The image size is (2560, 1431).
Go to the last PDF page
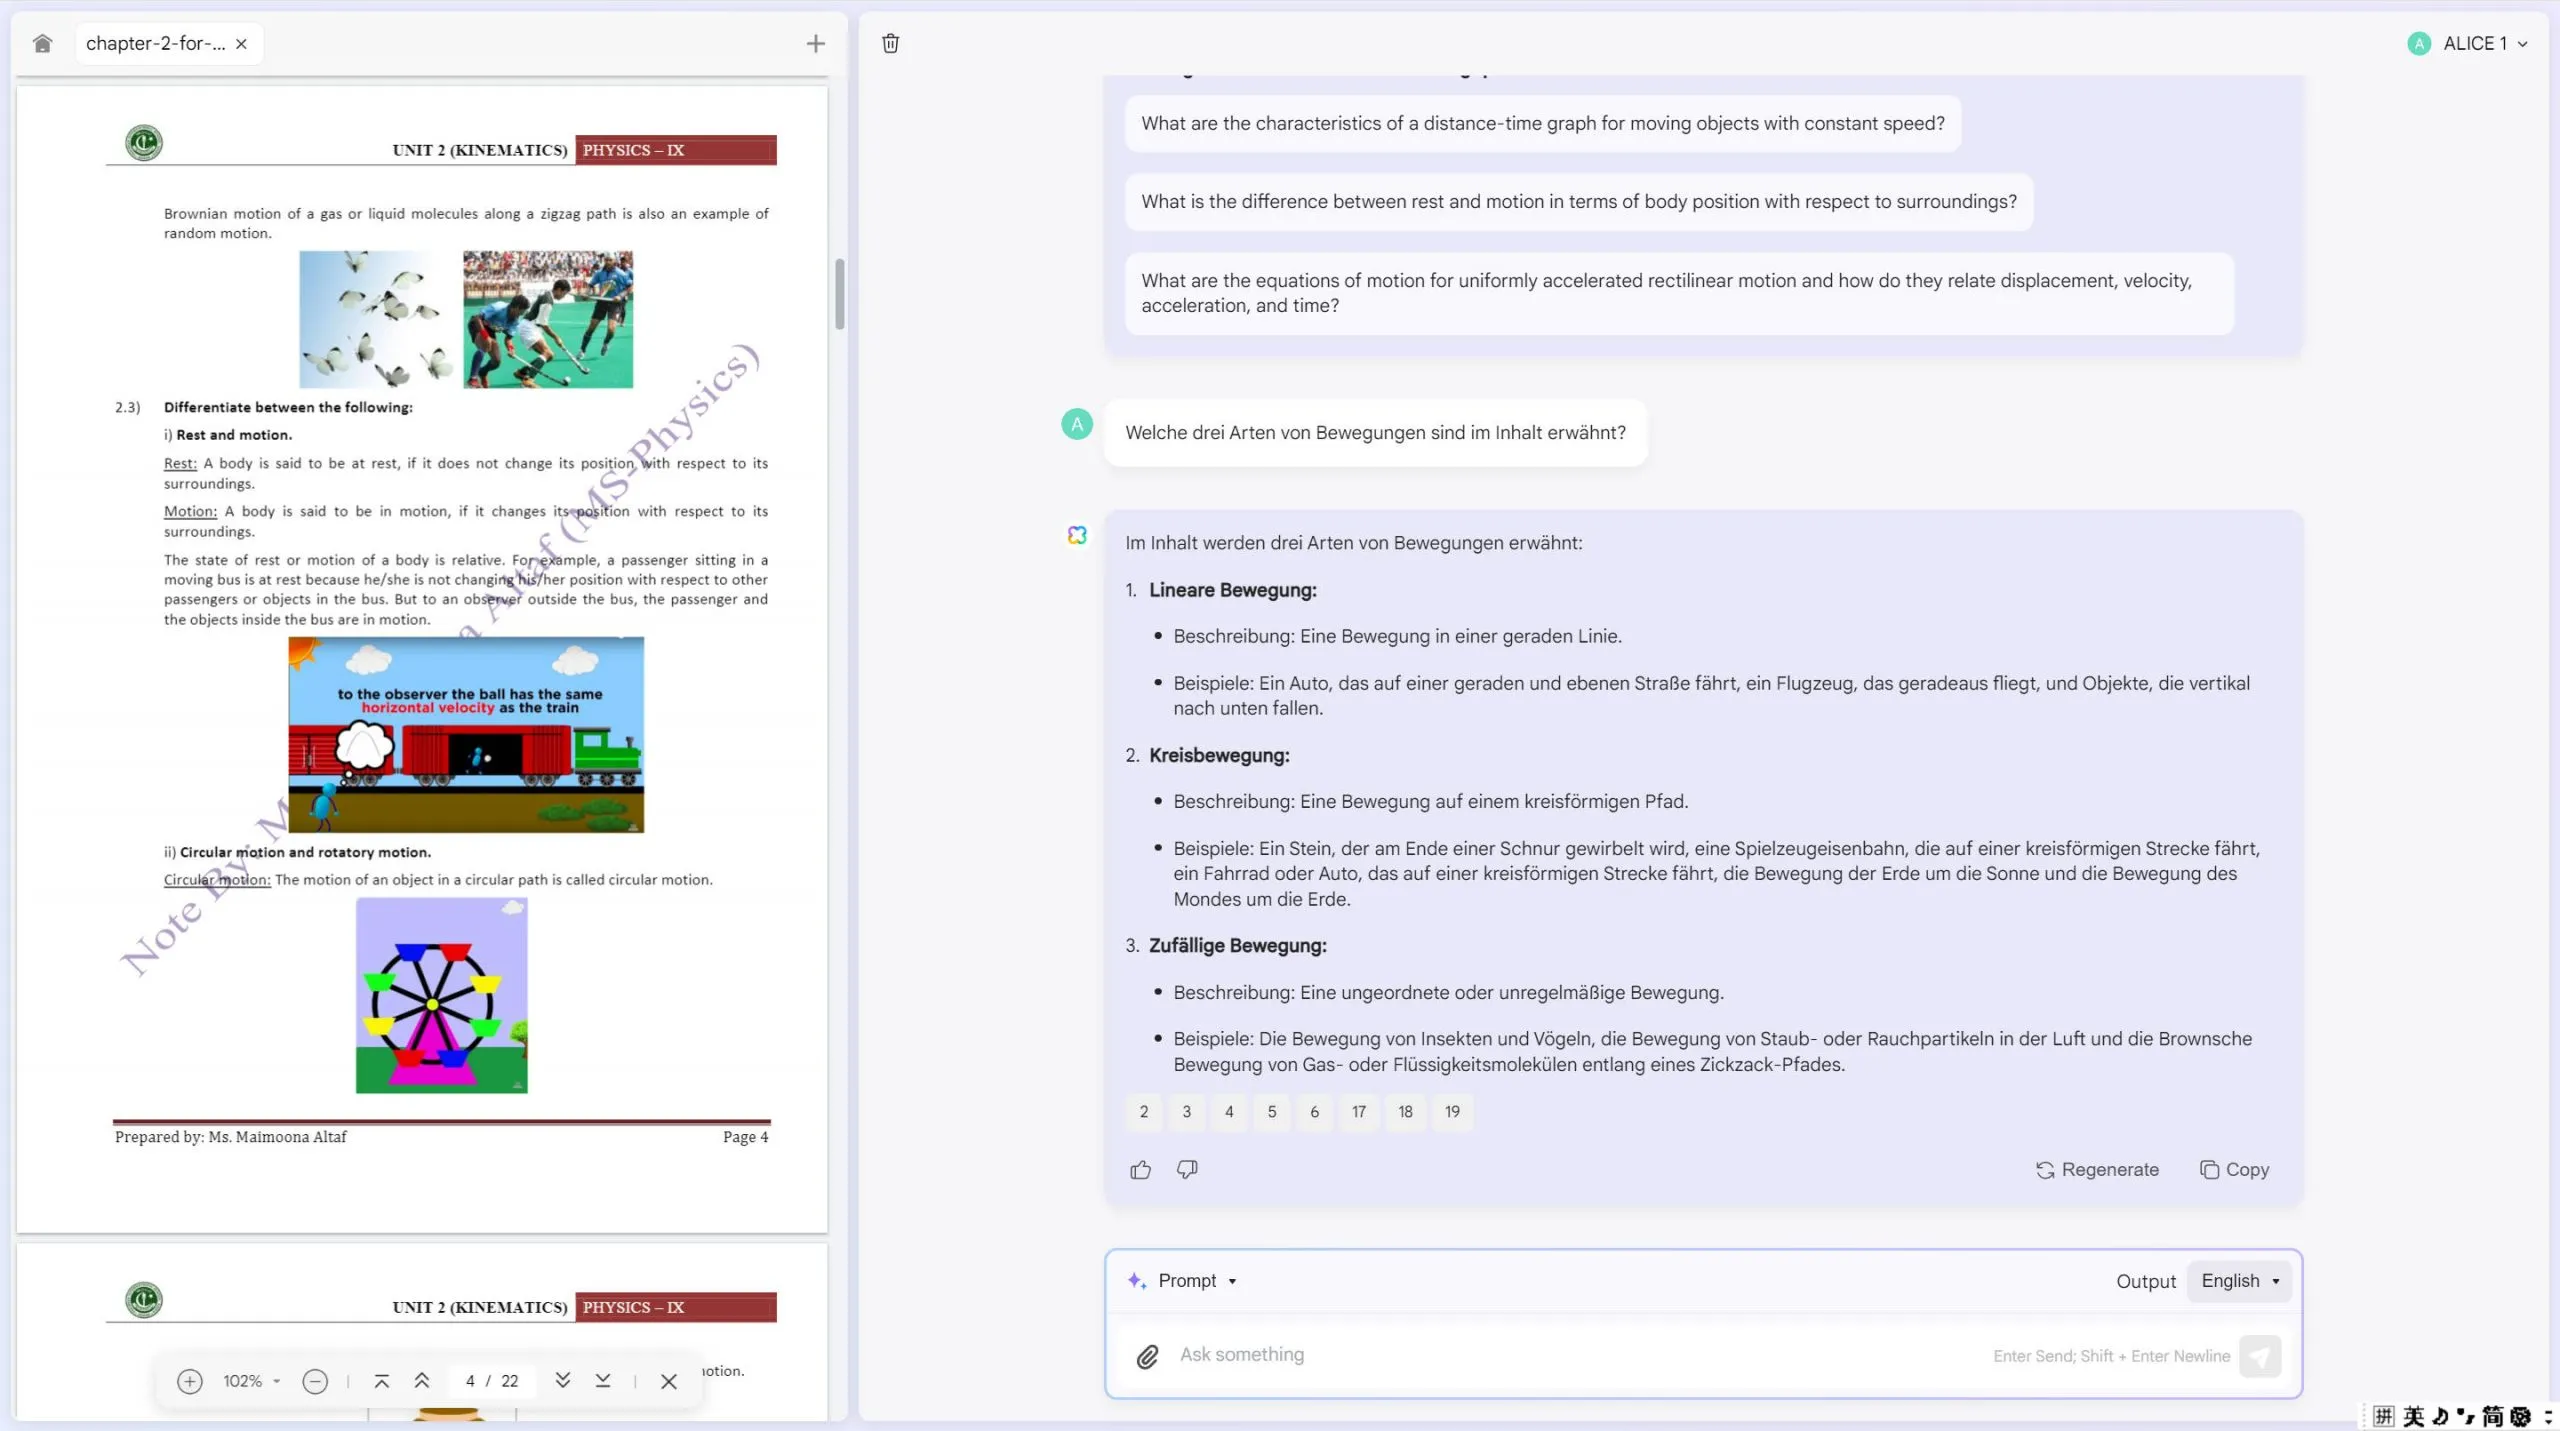point(601,1381)
